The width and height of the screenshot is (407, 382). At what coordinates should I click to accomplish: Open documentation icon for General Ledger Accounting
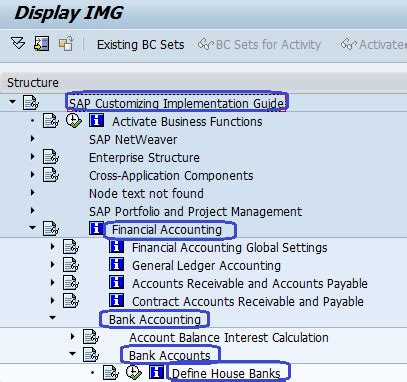(x=71, y=265)
